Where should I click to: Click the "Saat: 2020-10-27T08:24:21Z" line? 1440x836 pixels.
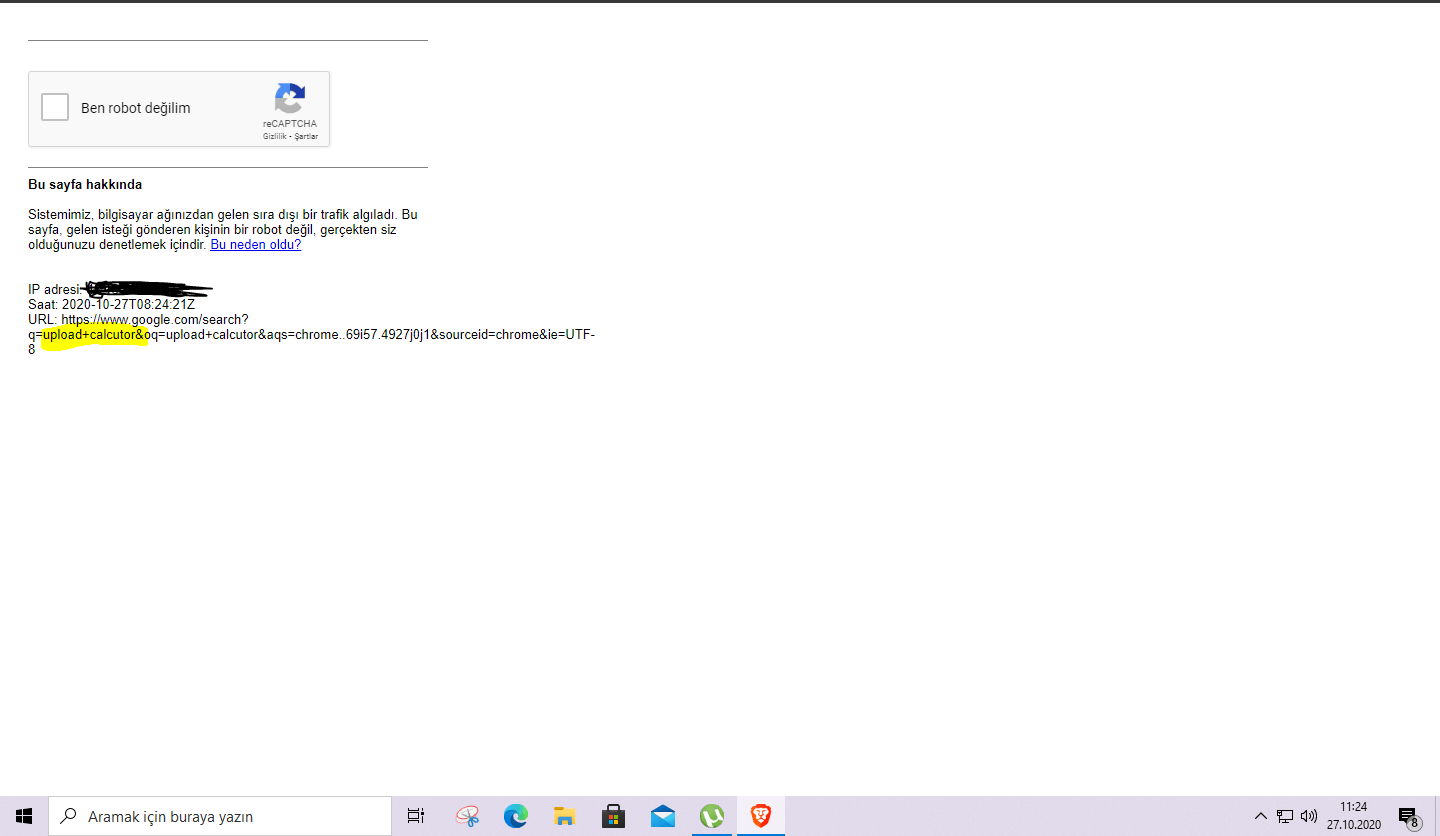[111, 304]
